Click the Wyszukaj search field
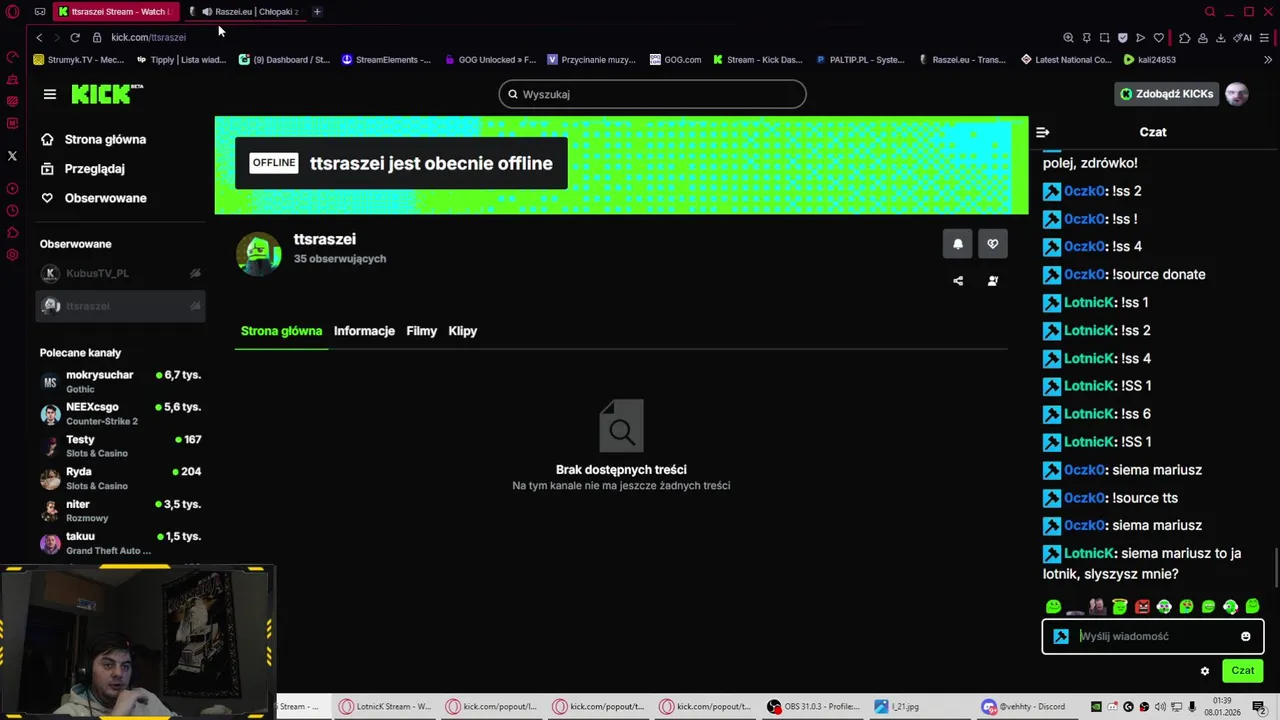The image size is (1280, 720). tap(652, 94)
